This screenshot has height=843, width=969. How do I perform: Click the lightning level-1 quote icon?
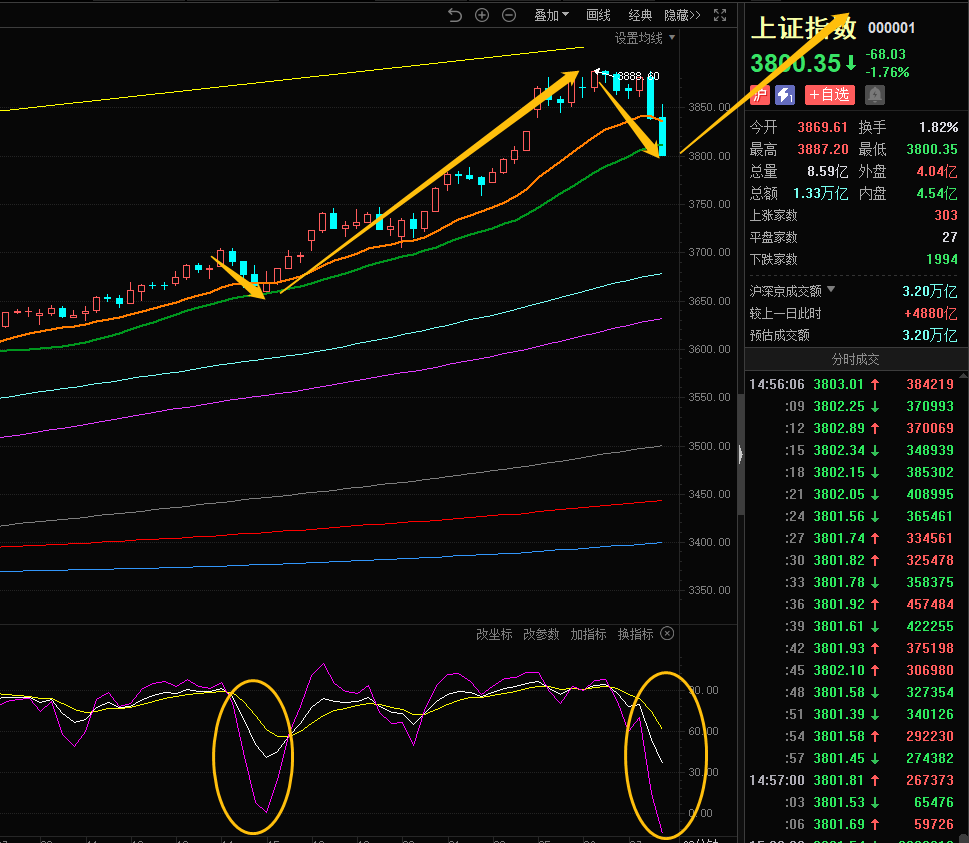[x=785, y=95]
